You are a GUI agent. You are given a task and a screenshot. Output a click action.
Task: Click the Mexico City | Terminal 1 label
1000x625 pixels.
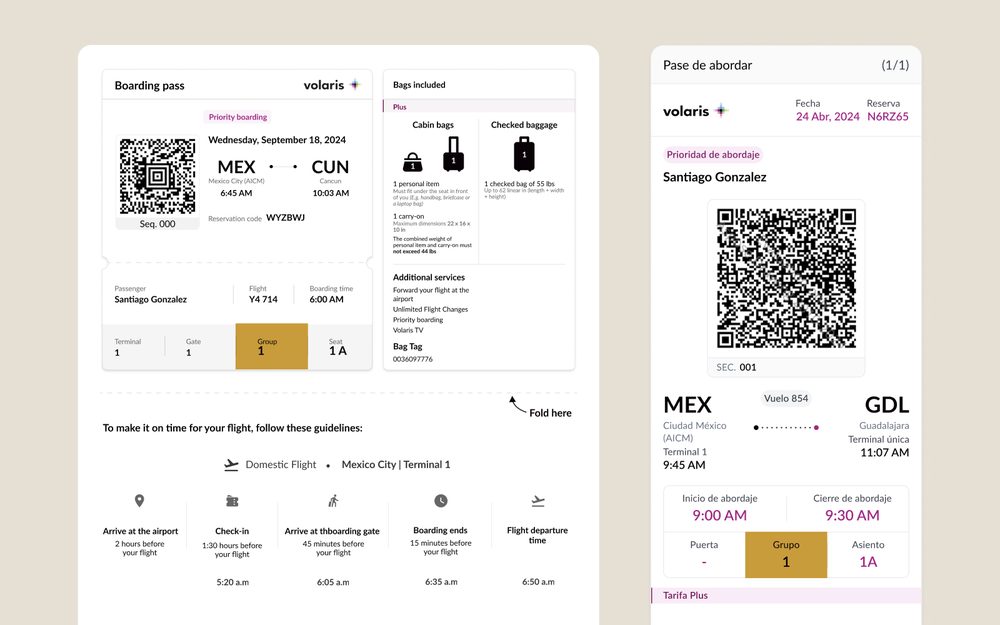[x=395, y=464]
